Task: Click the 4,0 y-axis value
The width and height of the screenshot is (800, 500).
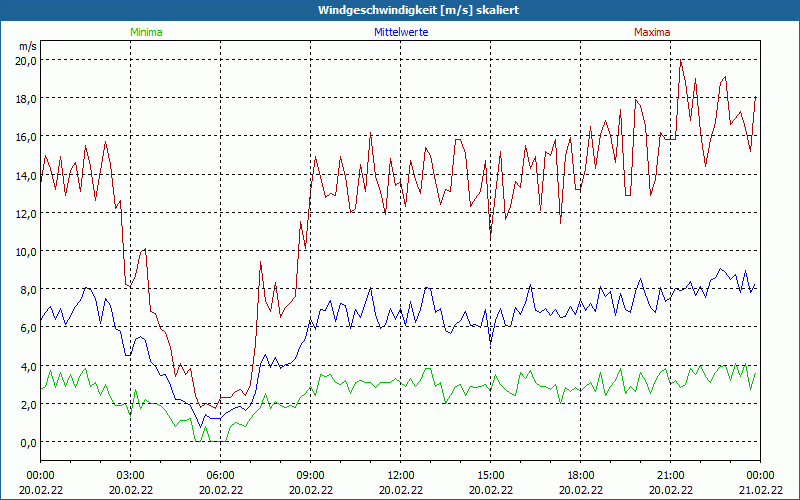Action: click(28, 366)
